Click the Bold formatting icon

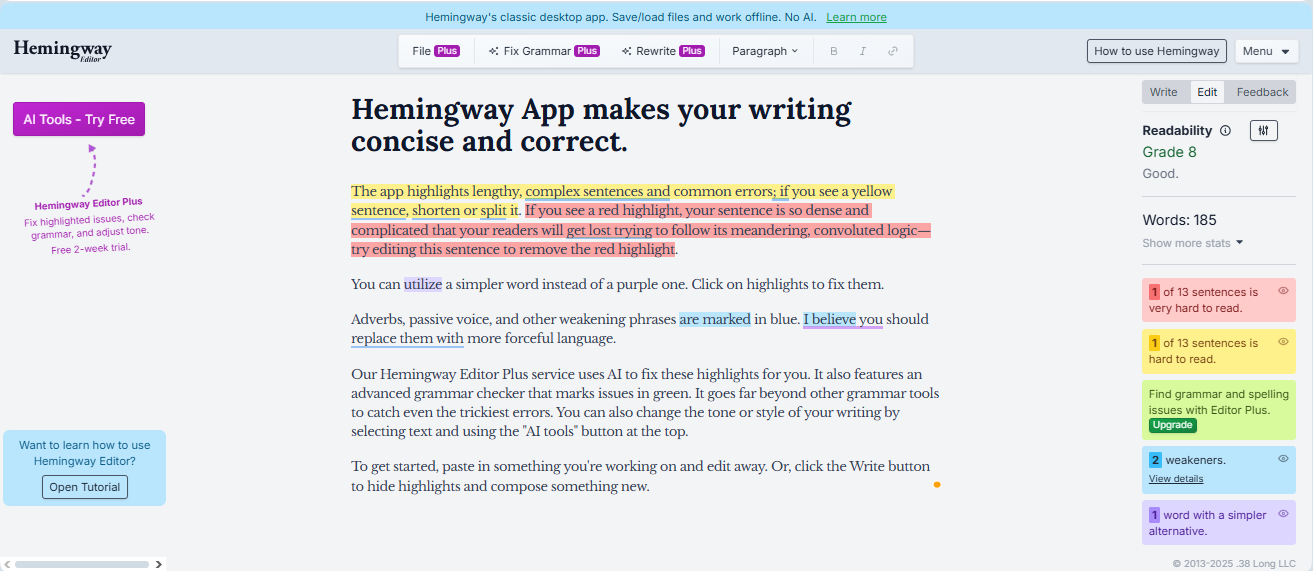(834, 51)
